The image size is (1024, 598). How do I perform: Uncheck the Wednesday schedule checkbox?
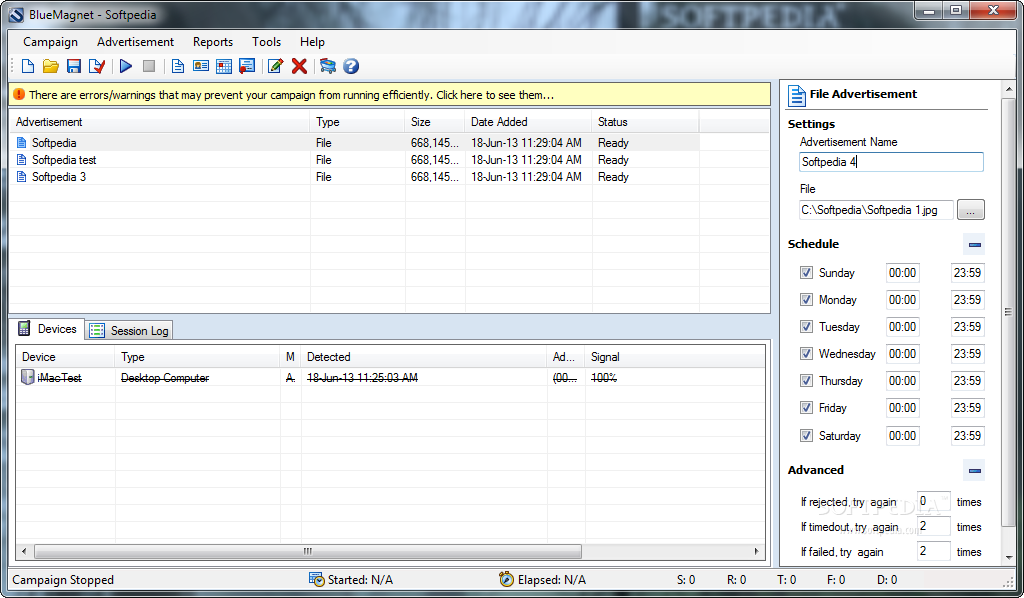point(806,354)
